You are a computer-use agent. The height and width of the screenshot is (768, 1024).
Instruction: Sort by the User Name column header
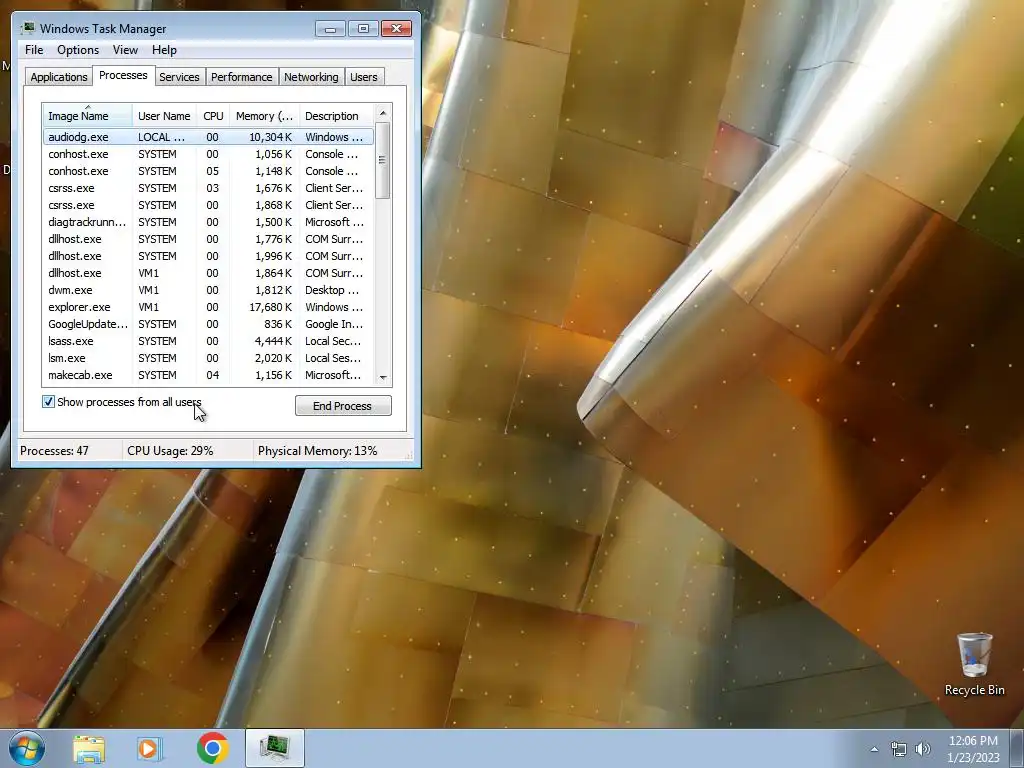coord(164,115)
